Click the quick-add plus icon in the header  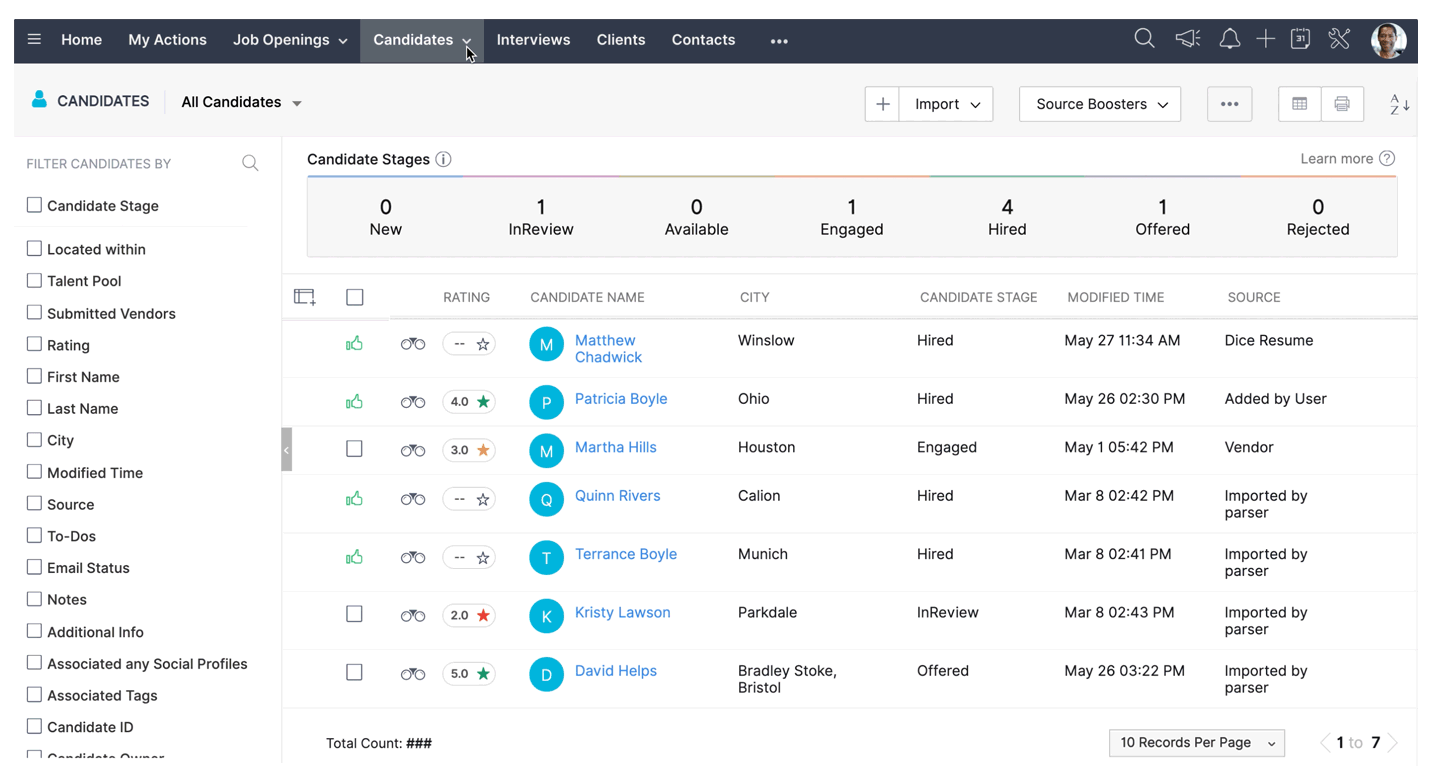[1265, 39]
